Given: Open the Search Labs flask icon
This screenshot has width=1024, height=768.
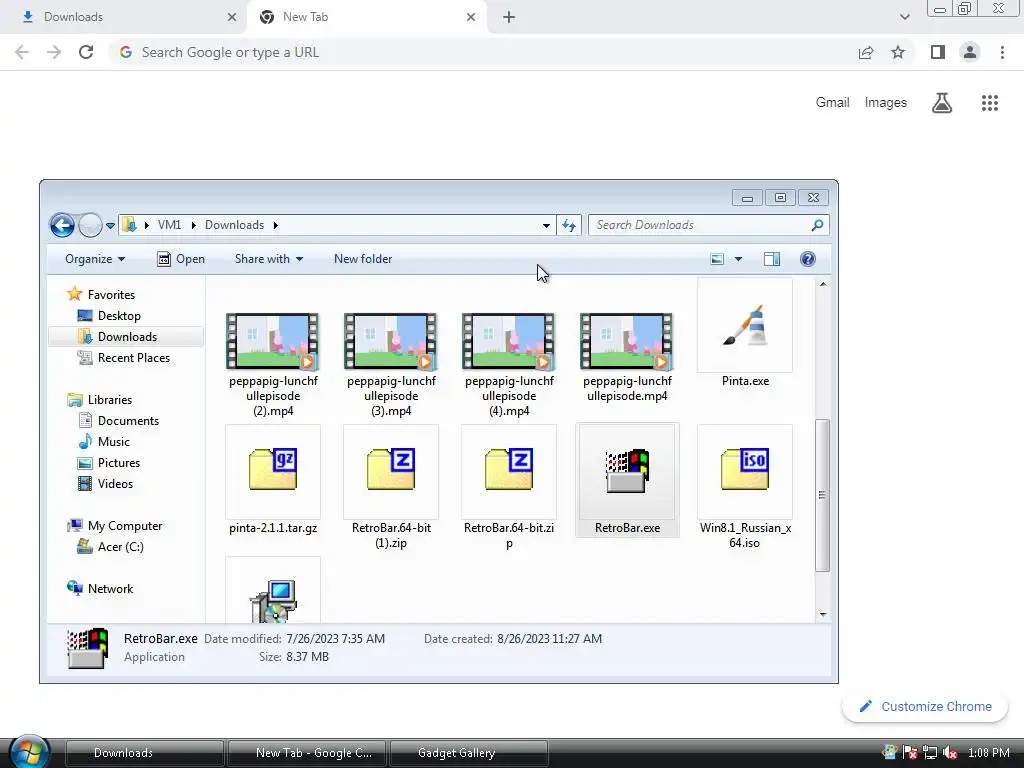Looking at the screenshot, I should pyautogui.click(x=942, y=103).
